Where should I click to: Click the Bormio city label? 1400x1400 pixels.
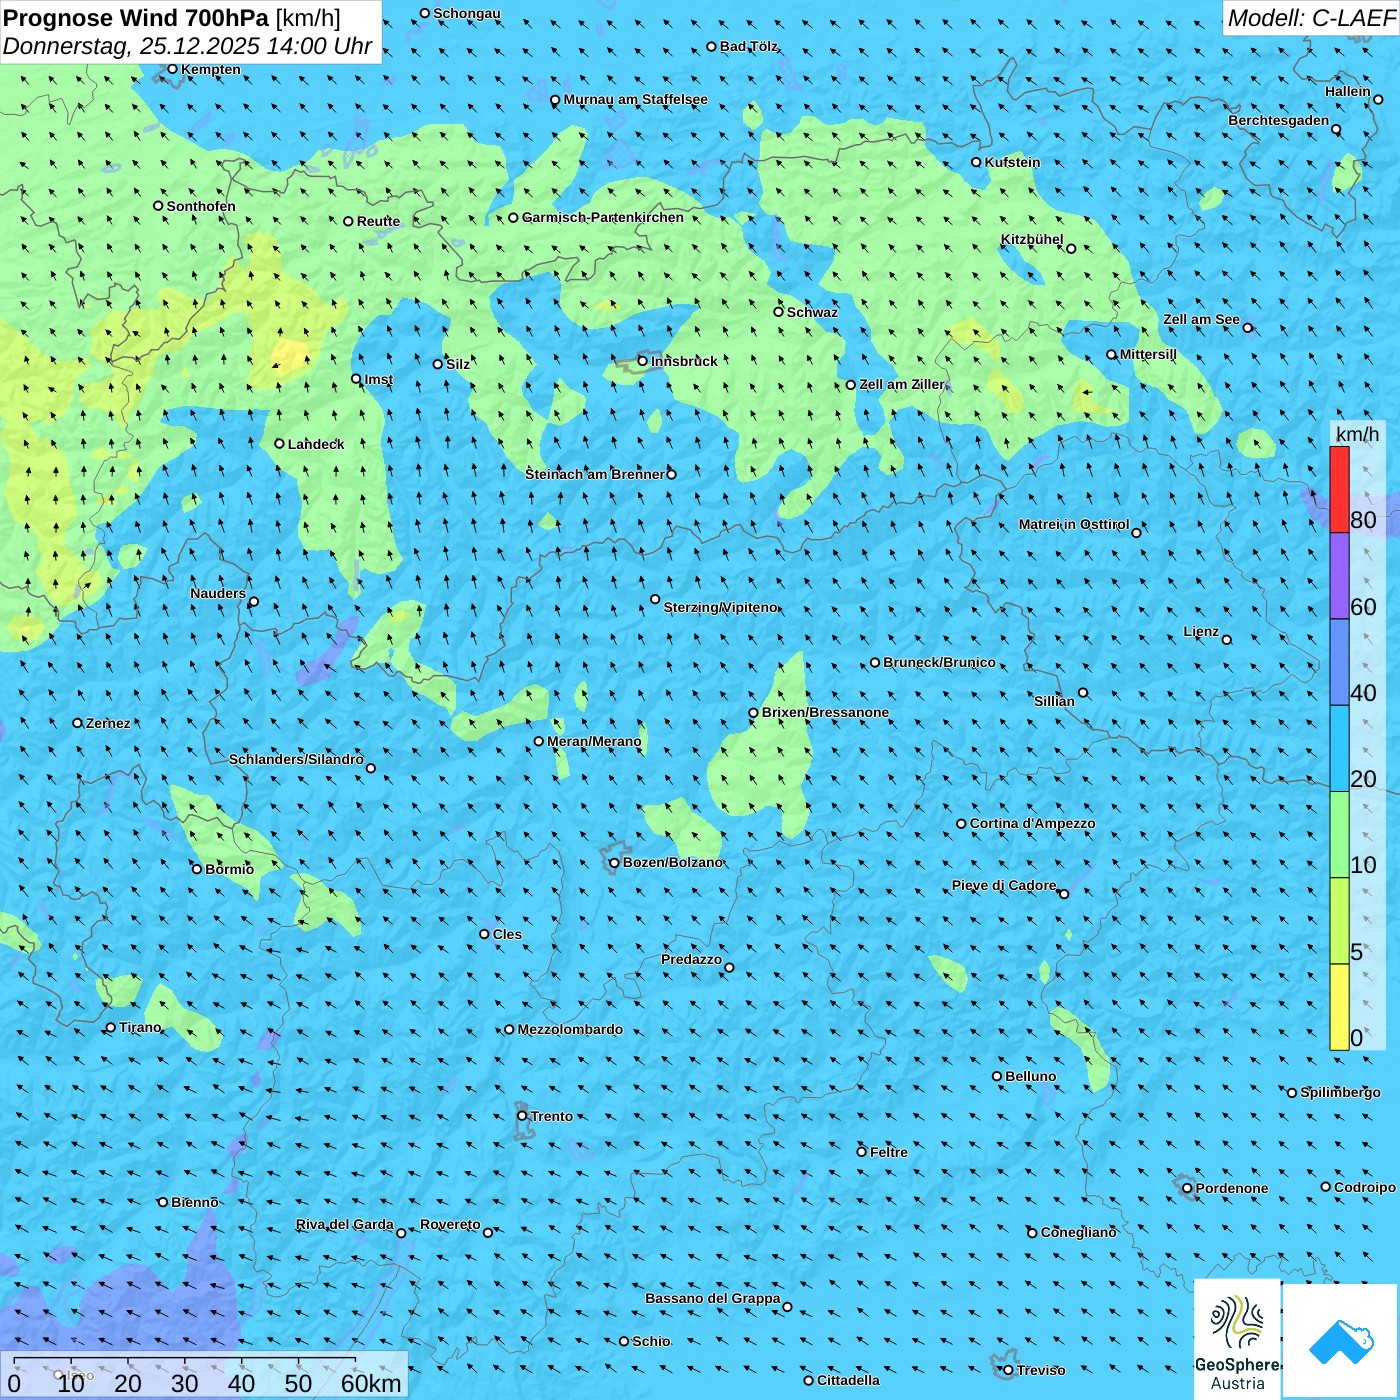tap(230, 869)
